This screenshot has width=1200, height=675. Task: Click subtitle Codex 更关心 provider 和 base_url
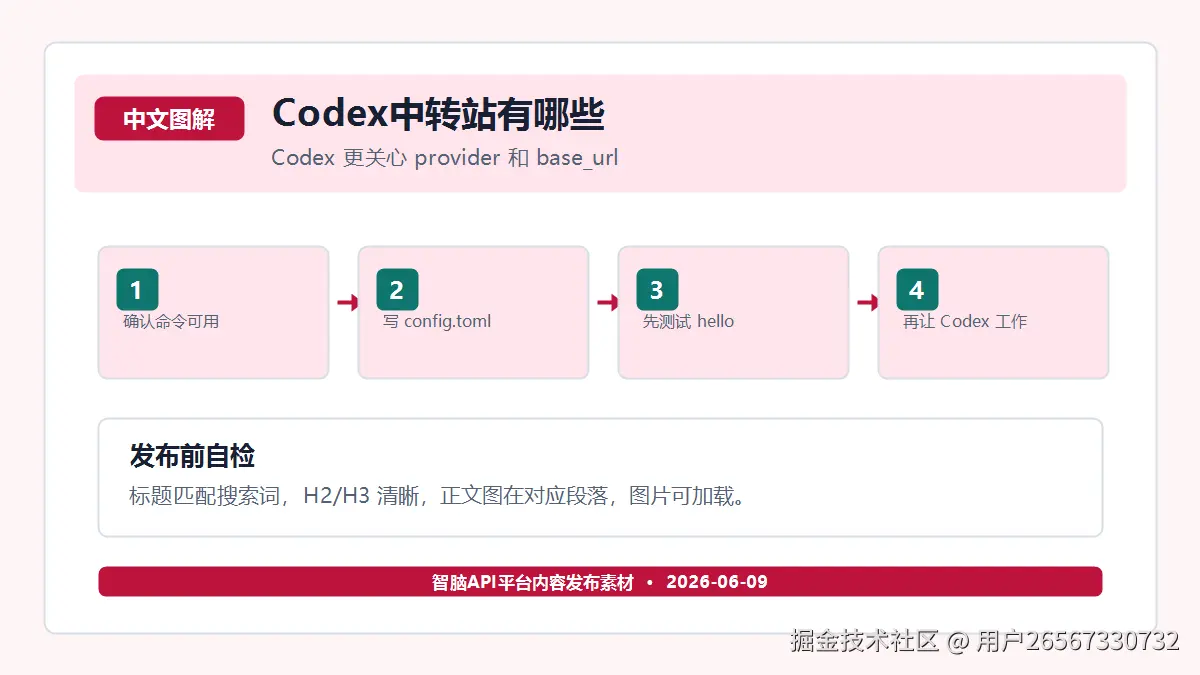pyautogui.click(x=445, y=158)
